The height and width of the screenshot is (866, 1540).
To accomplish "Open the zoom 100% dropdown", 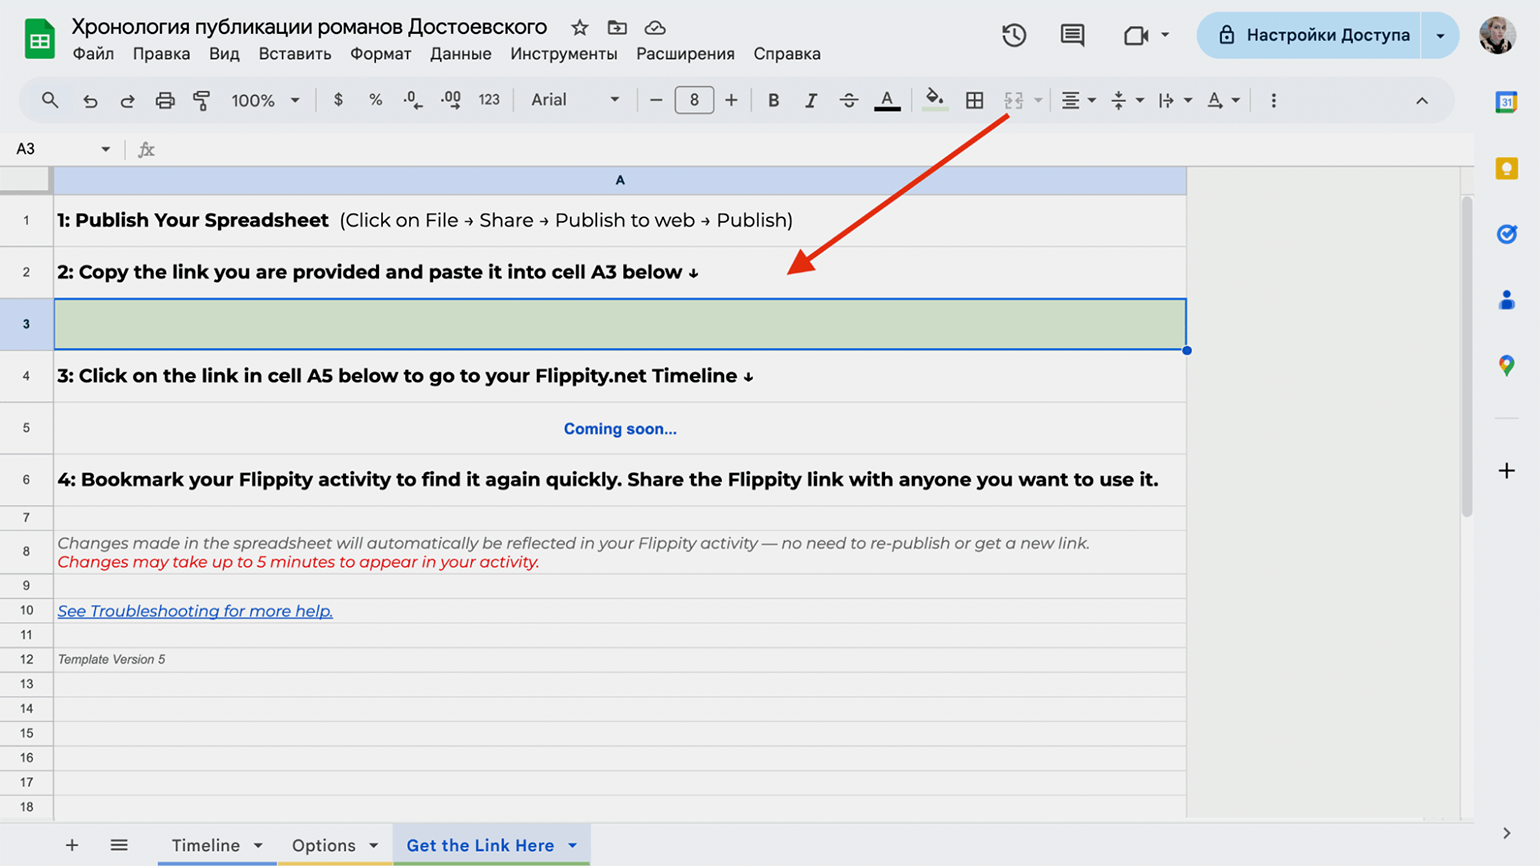I will (265, 100).
